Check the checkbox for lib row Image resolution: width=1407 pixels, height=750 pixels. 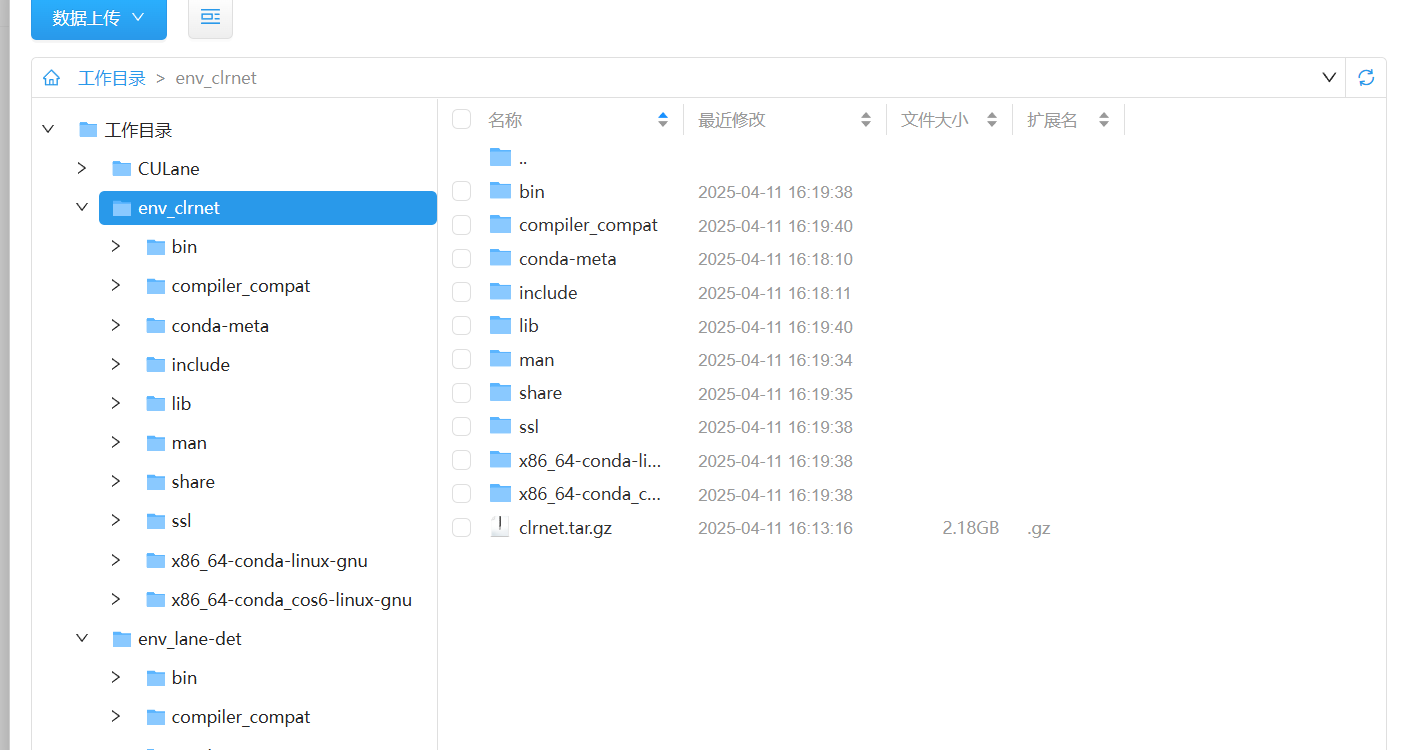click(x=461, y=325)
